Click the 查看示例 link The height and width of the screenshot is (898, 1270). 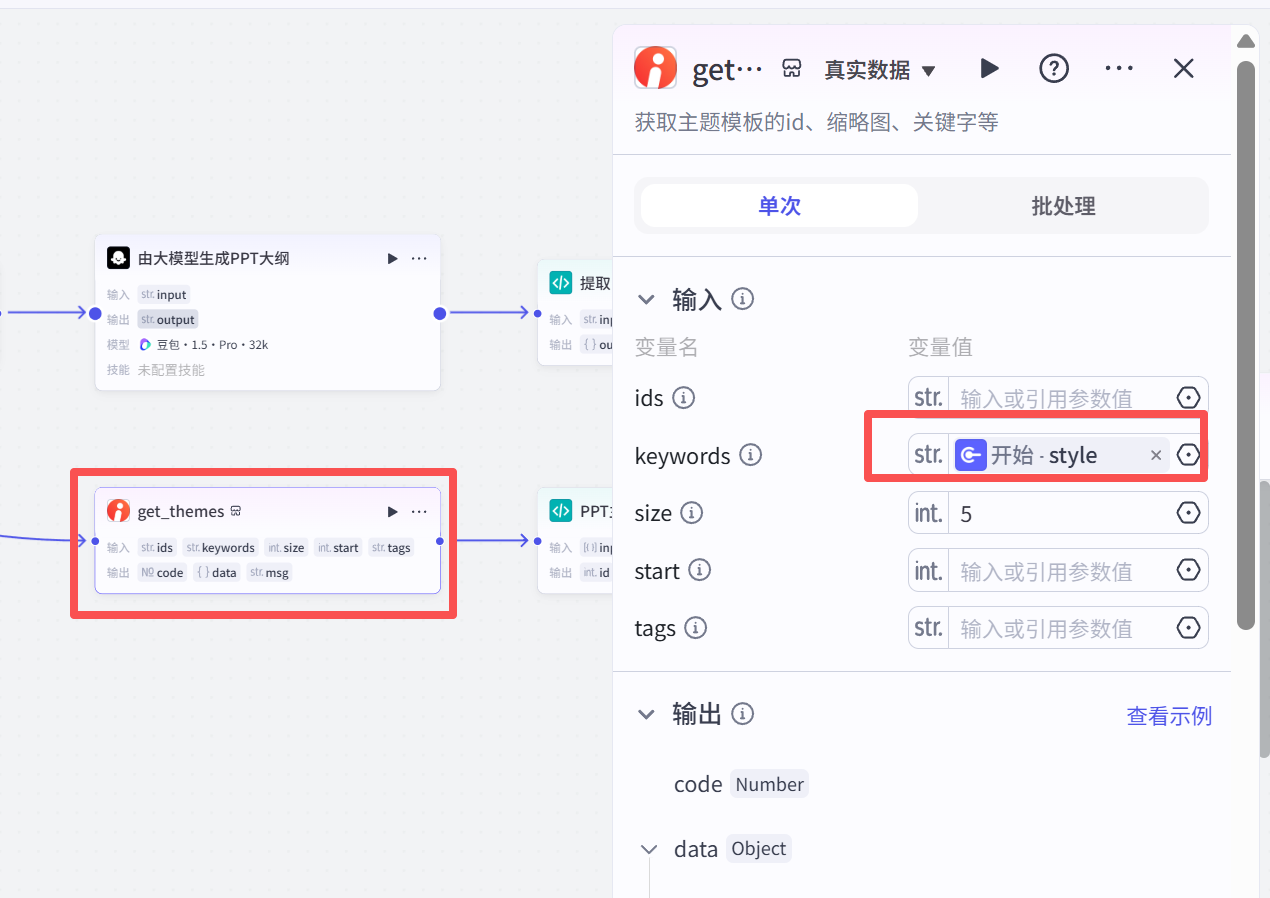click(x=1168, y=716)
